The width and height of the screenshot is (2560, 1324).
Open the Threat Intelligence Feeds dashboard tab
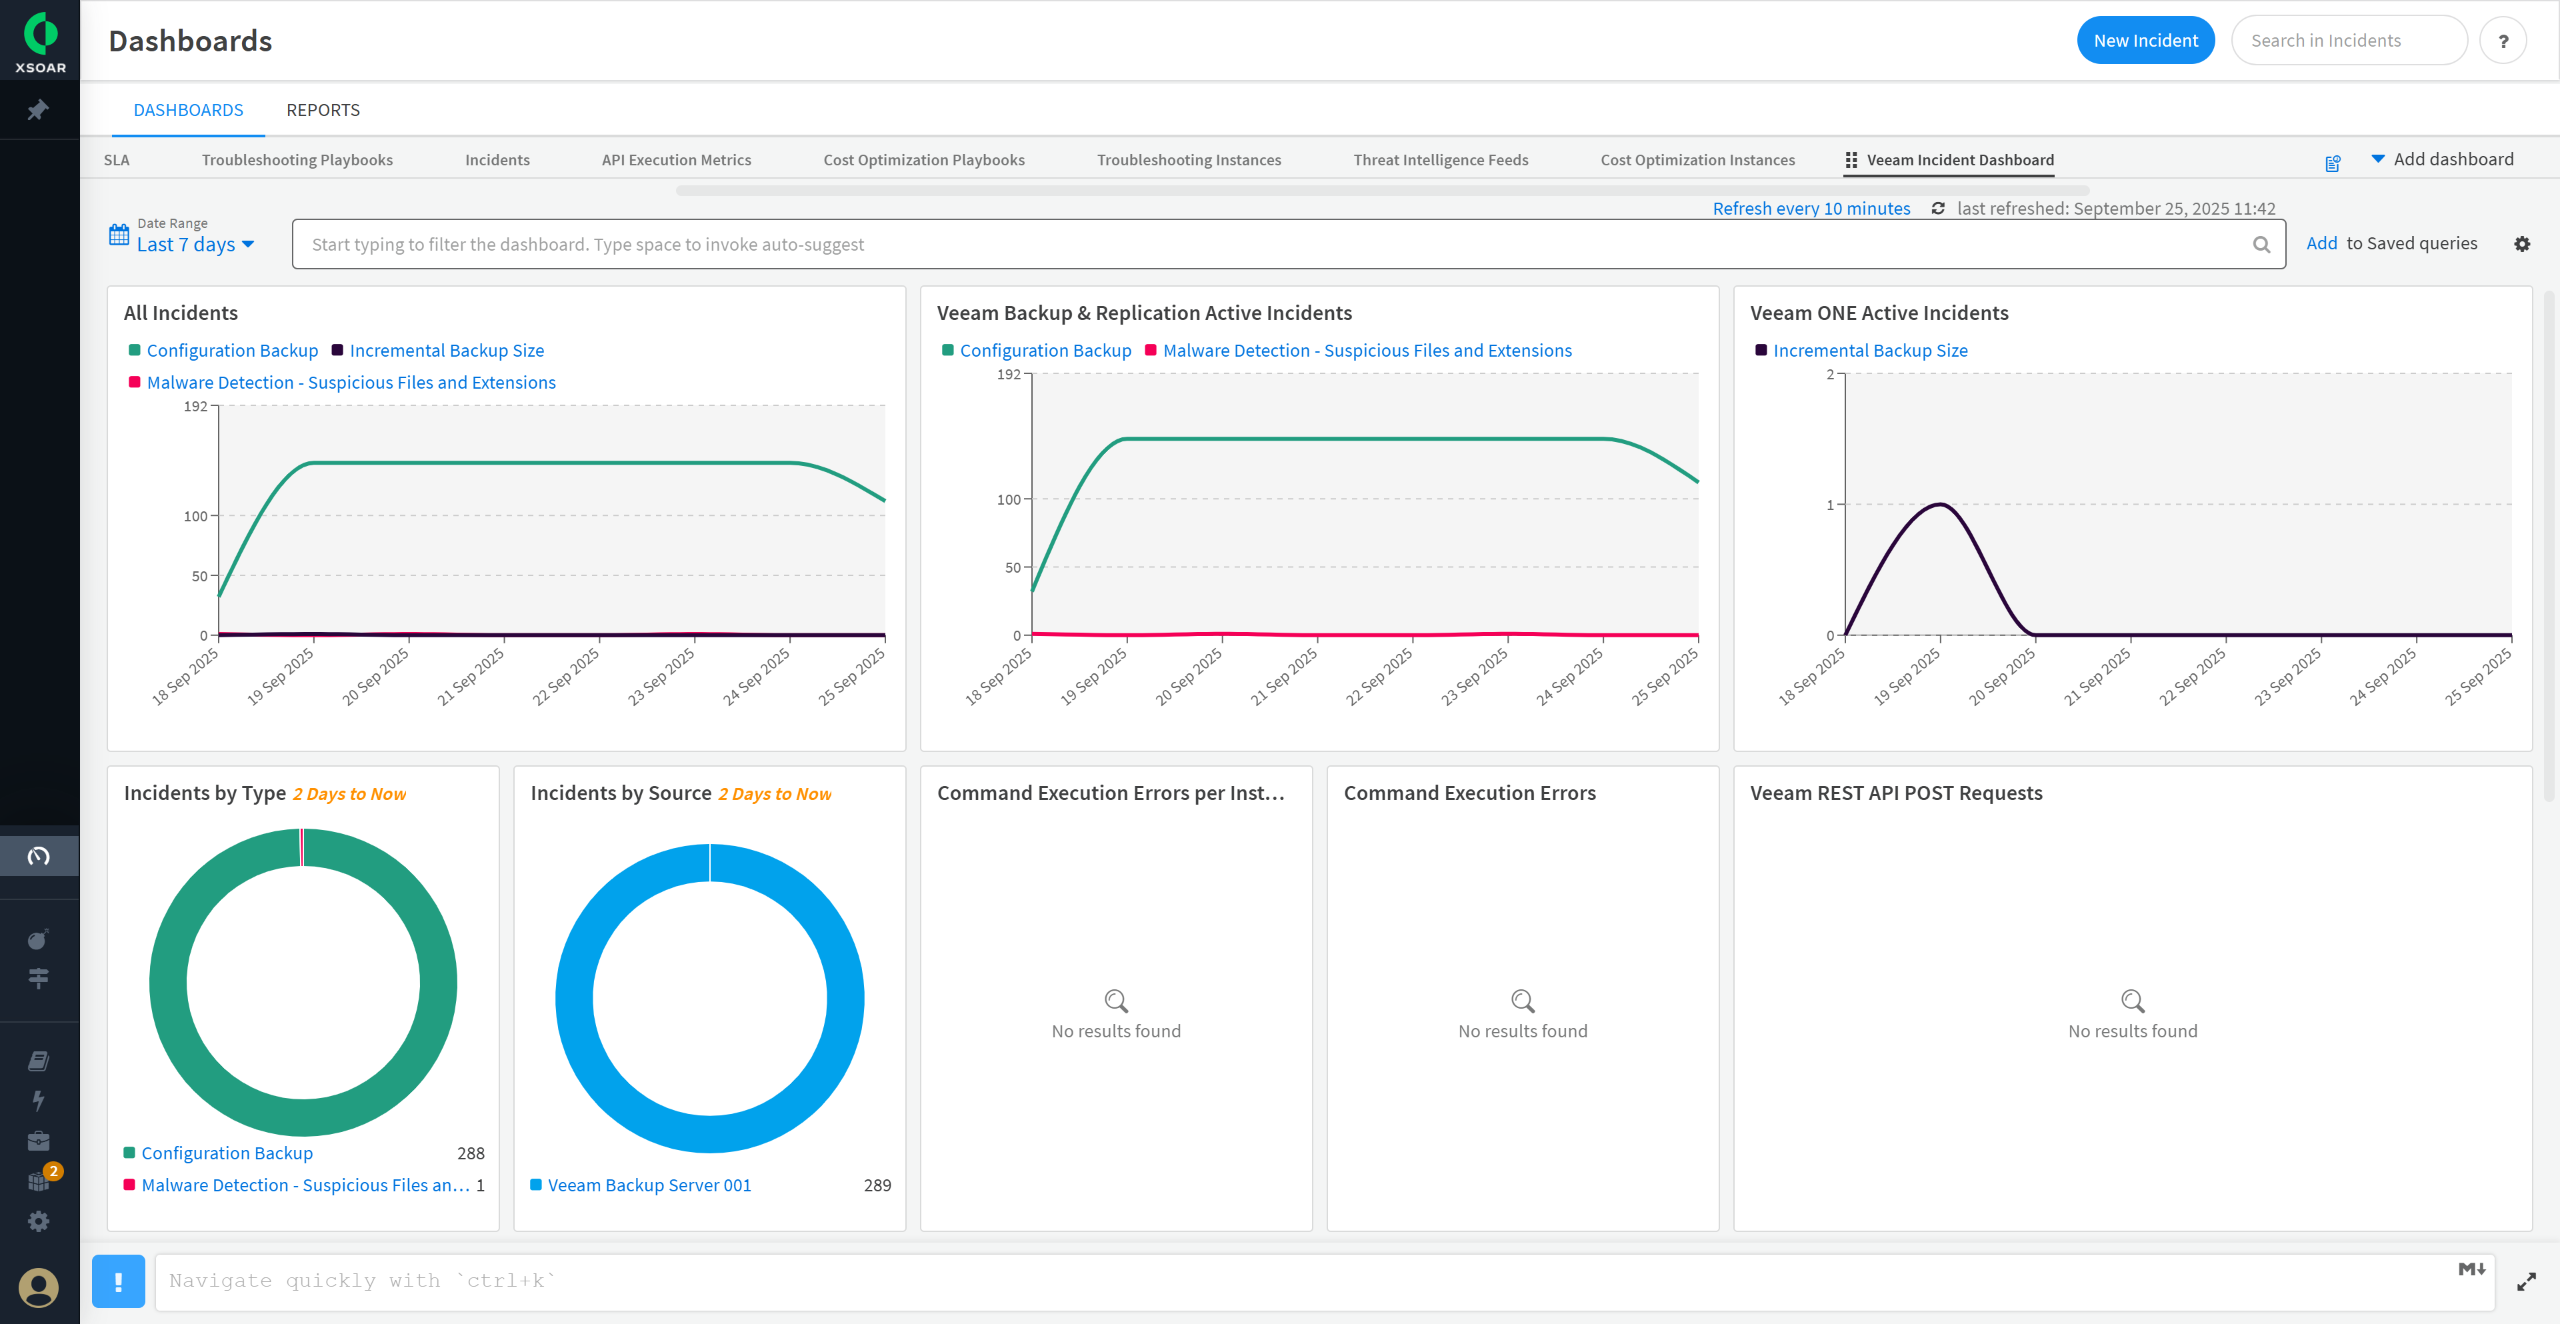point(1440,160)
